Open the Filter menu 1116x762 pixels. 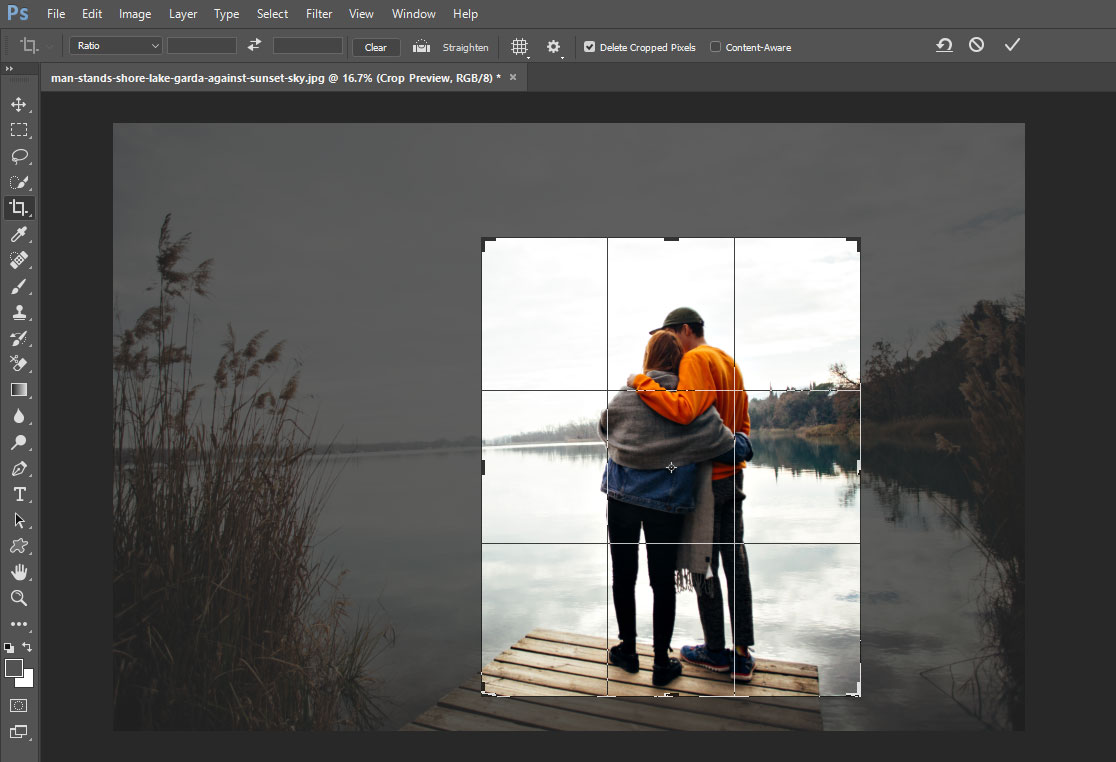pos(318,13)
